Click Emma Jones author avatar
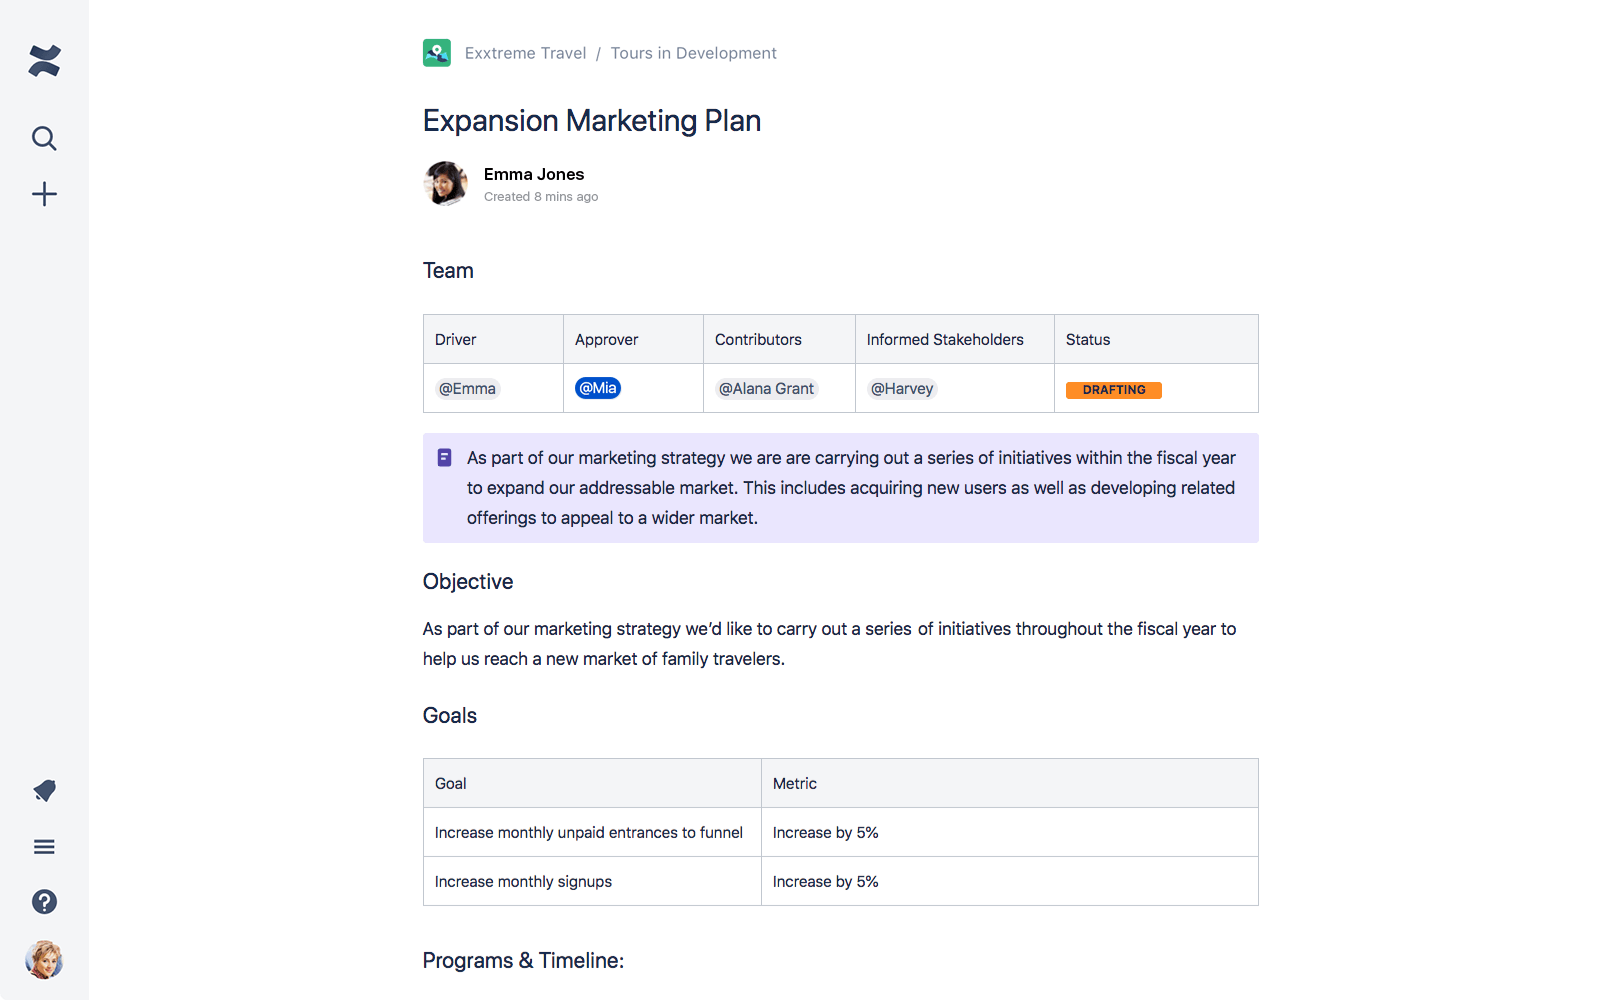 (x=446, y=184)
